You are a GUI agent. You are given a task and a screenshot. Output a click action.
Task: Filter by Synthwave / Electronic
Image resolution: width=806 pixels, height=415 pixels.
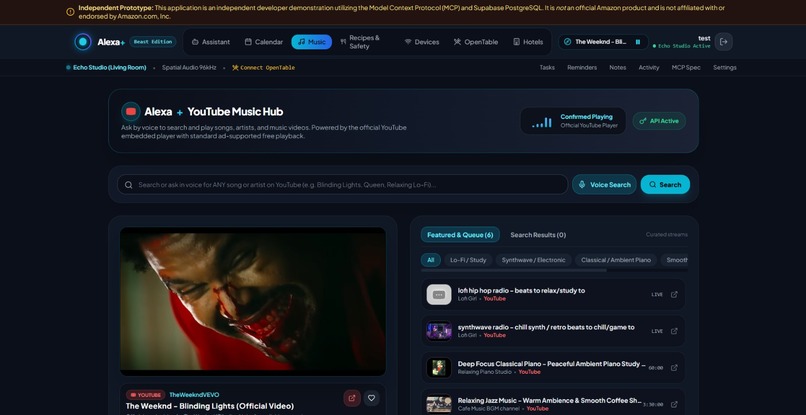click(534, 260)
